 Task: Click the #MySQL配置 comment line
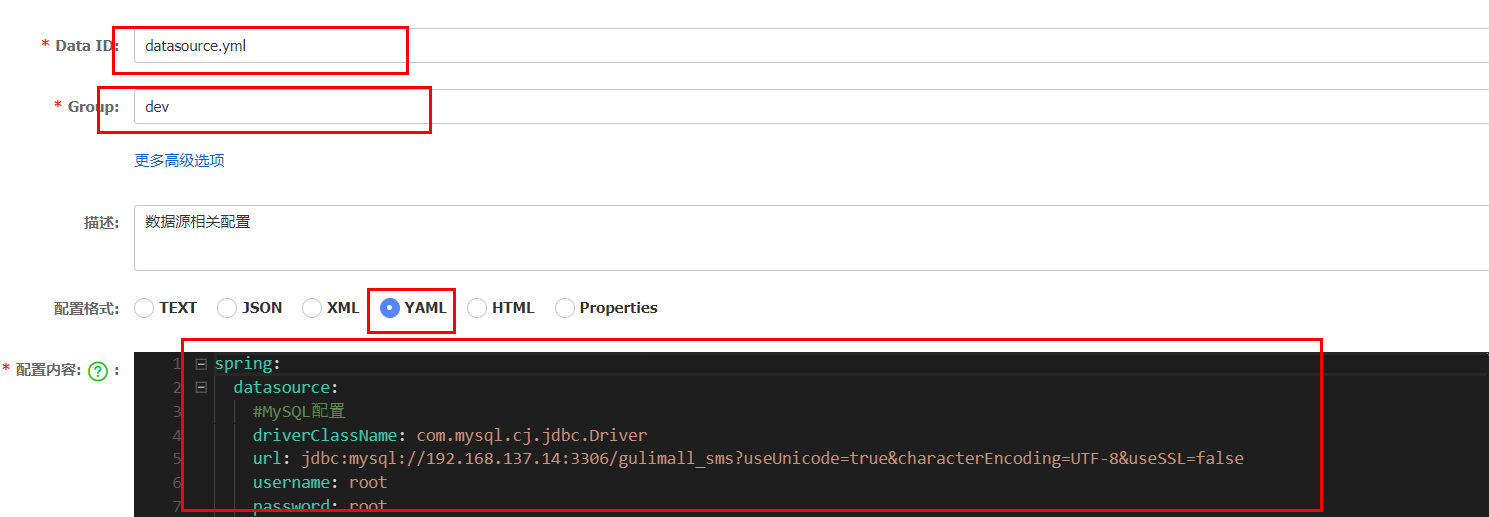(299, 411)
